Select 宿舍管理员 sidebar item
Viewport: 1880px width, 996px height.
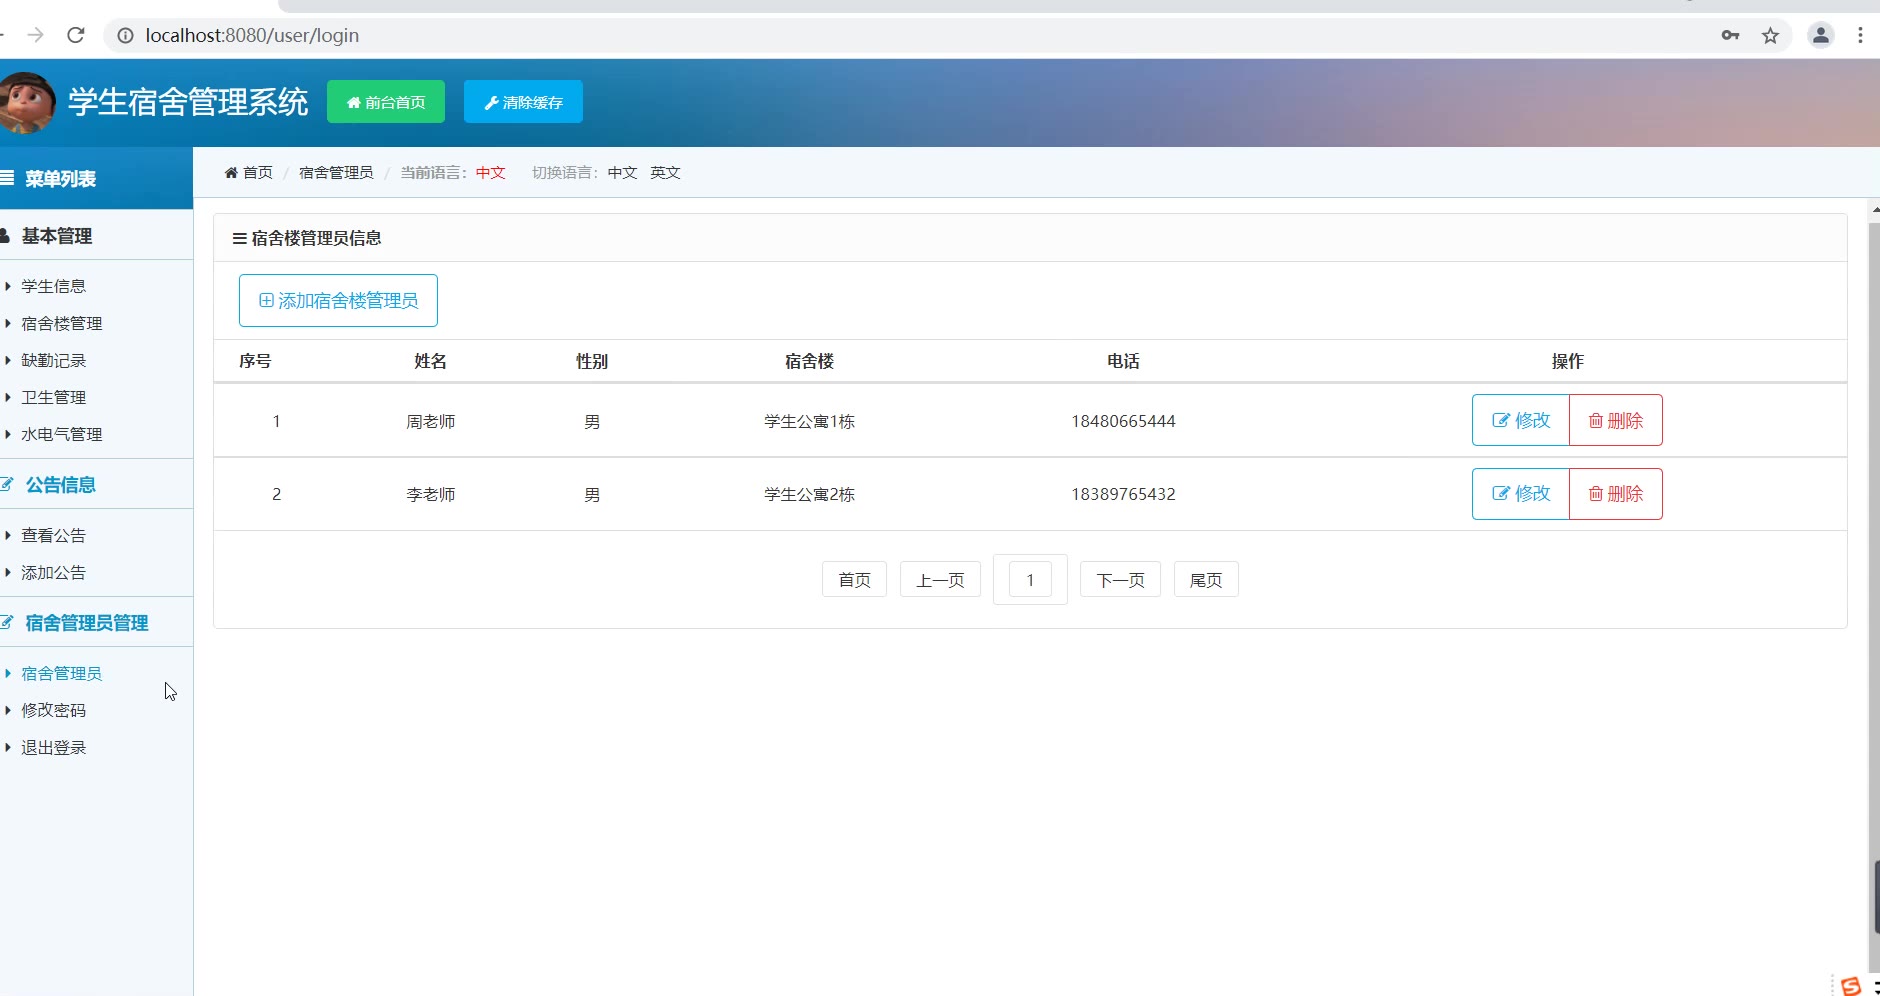click(62, 673)
